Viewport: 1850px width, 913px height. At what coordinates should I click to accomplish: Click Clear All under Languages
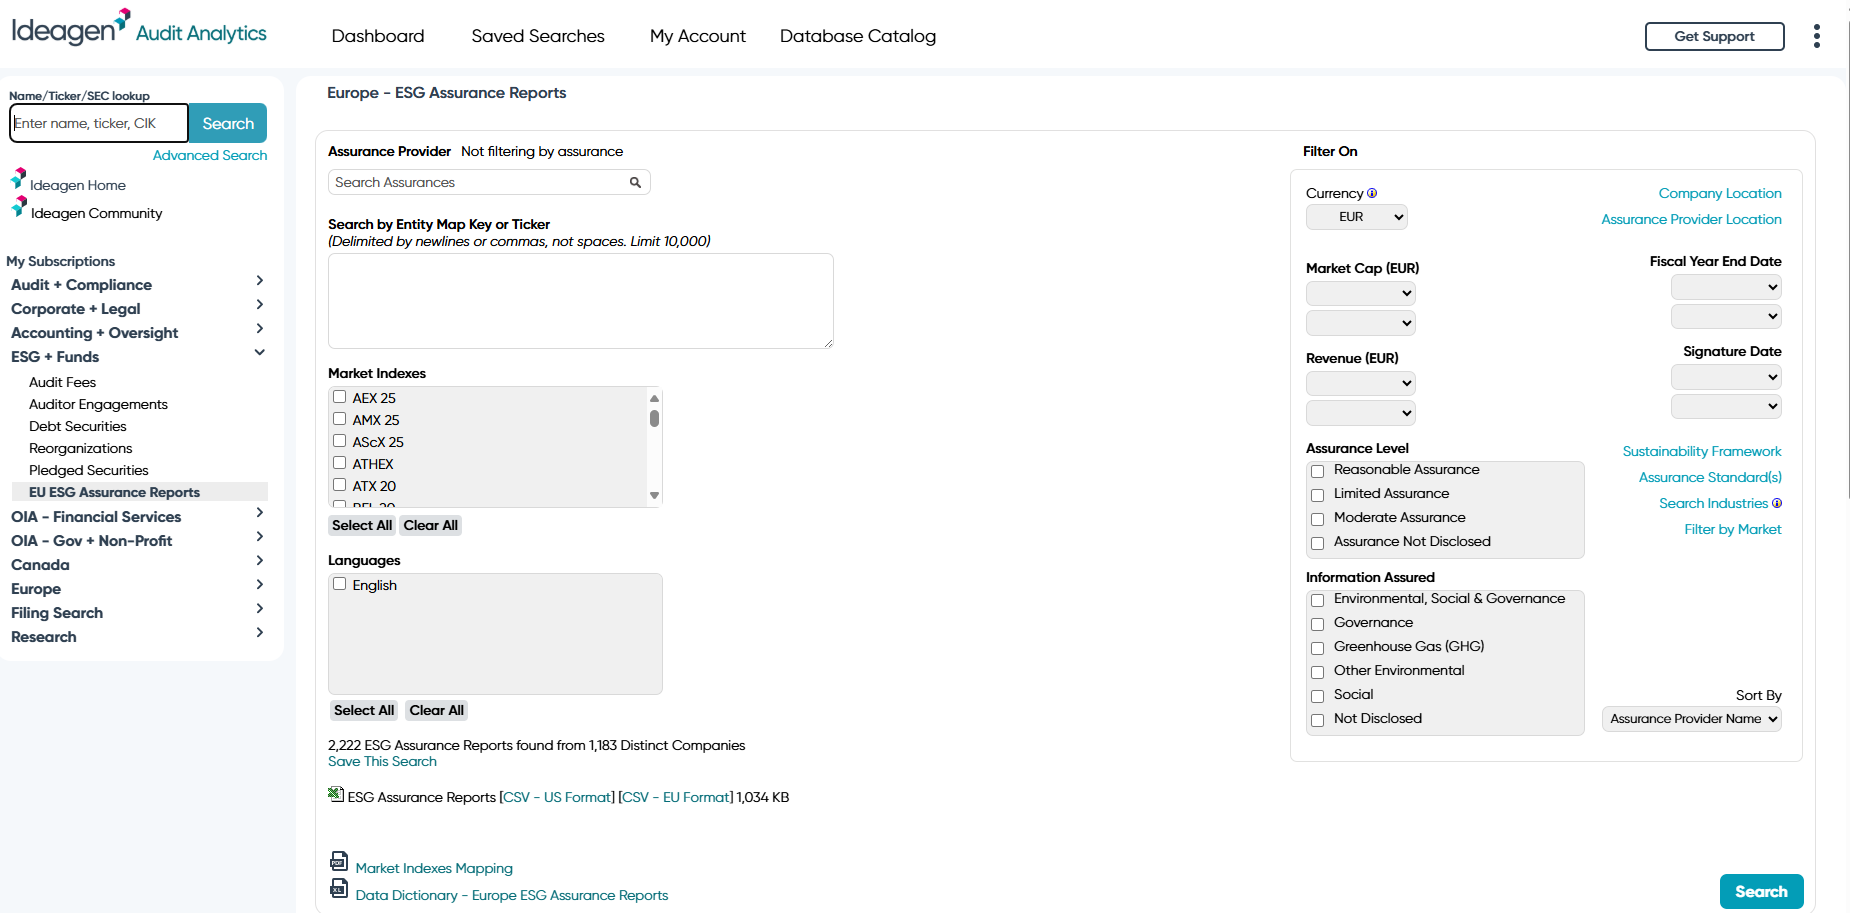[x=436, y=710]
